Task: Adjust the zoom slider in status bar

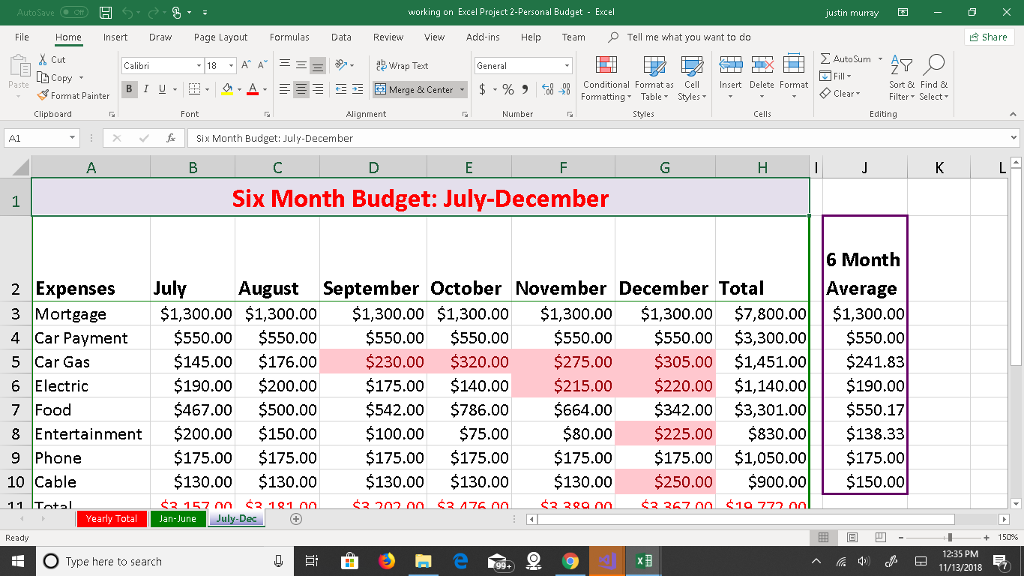Action: (x=950, y=537)
